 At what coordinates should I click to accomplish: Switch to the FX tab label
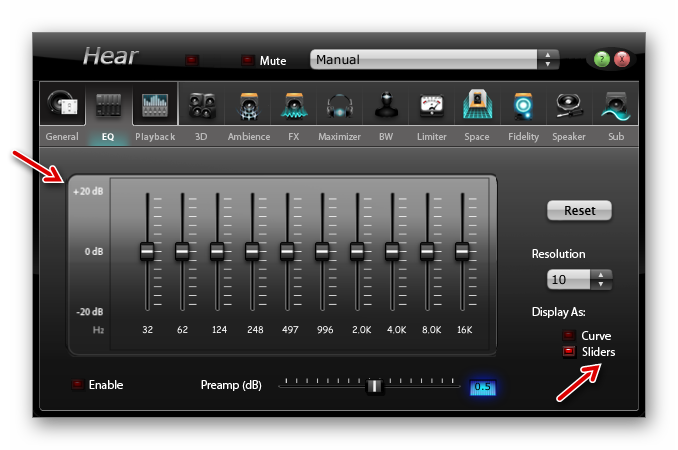[x=294, y=137]
